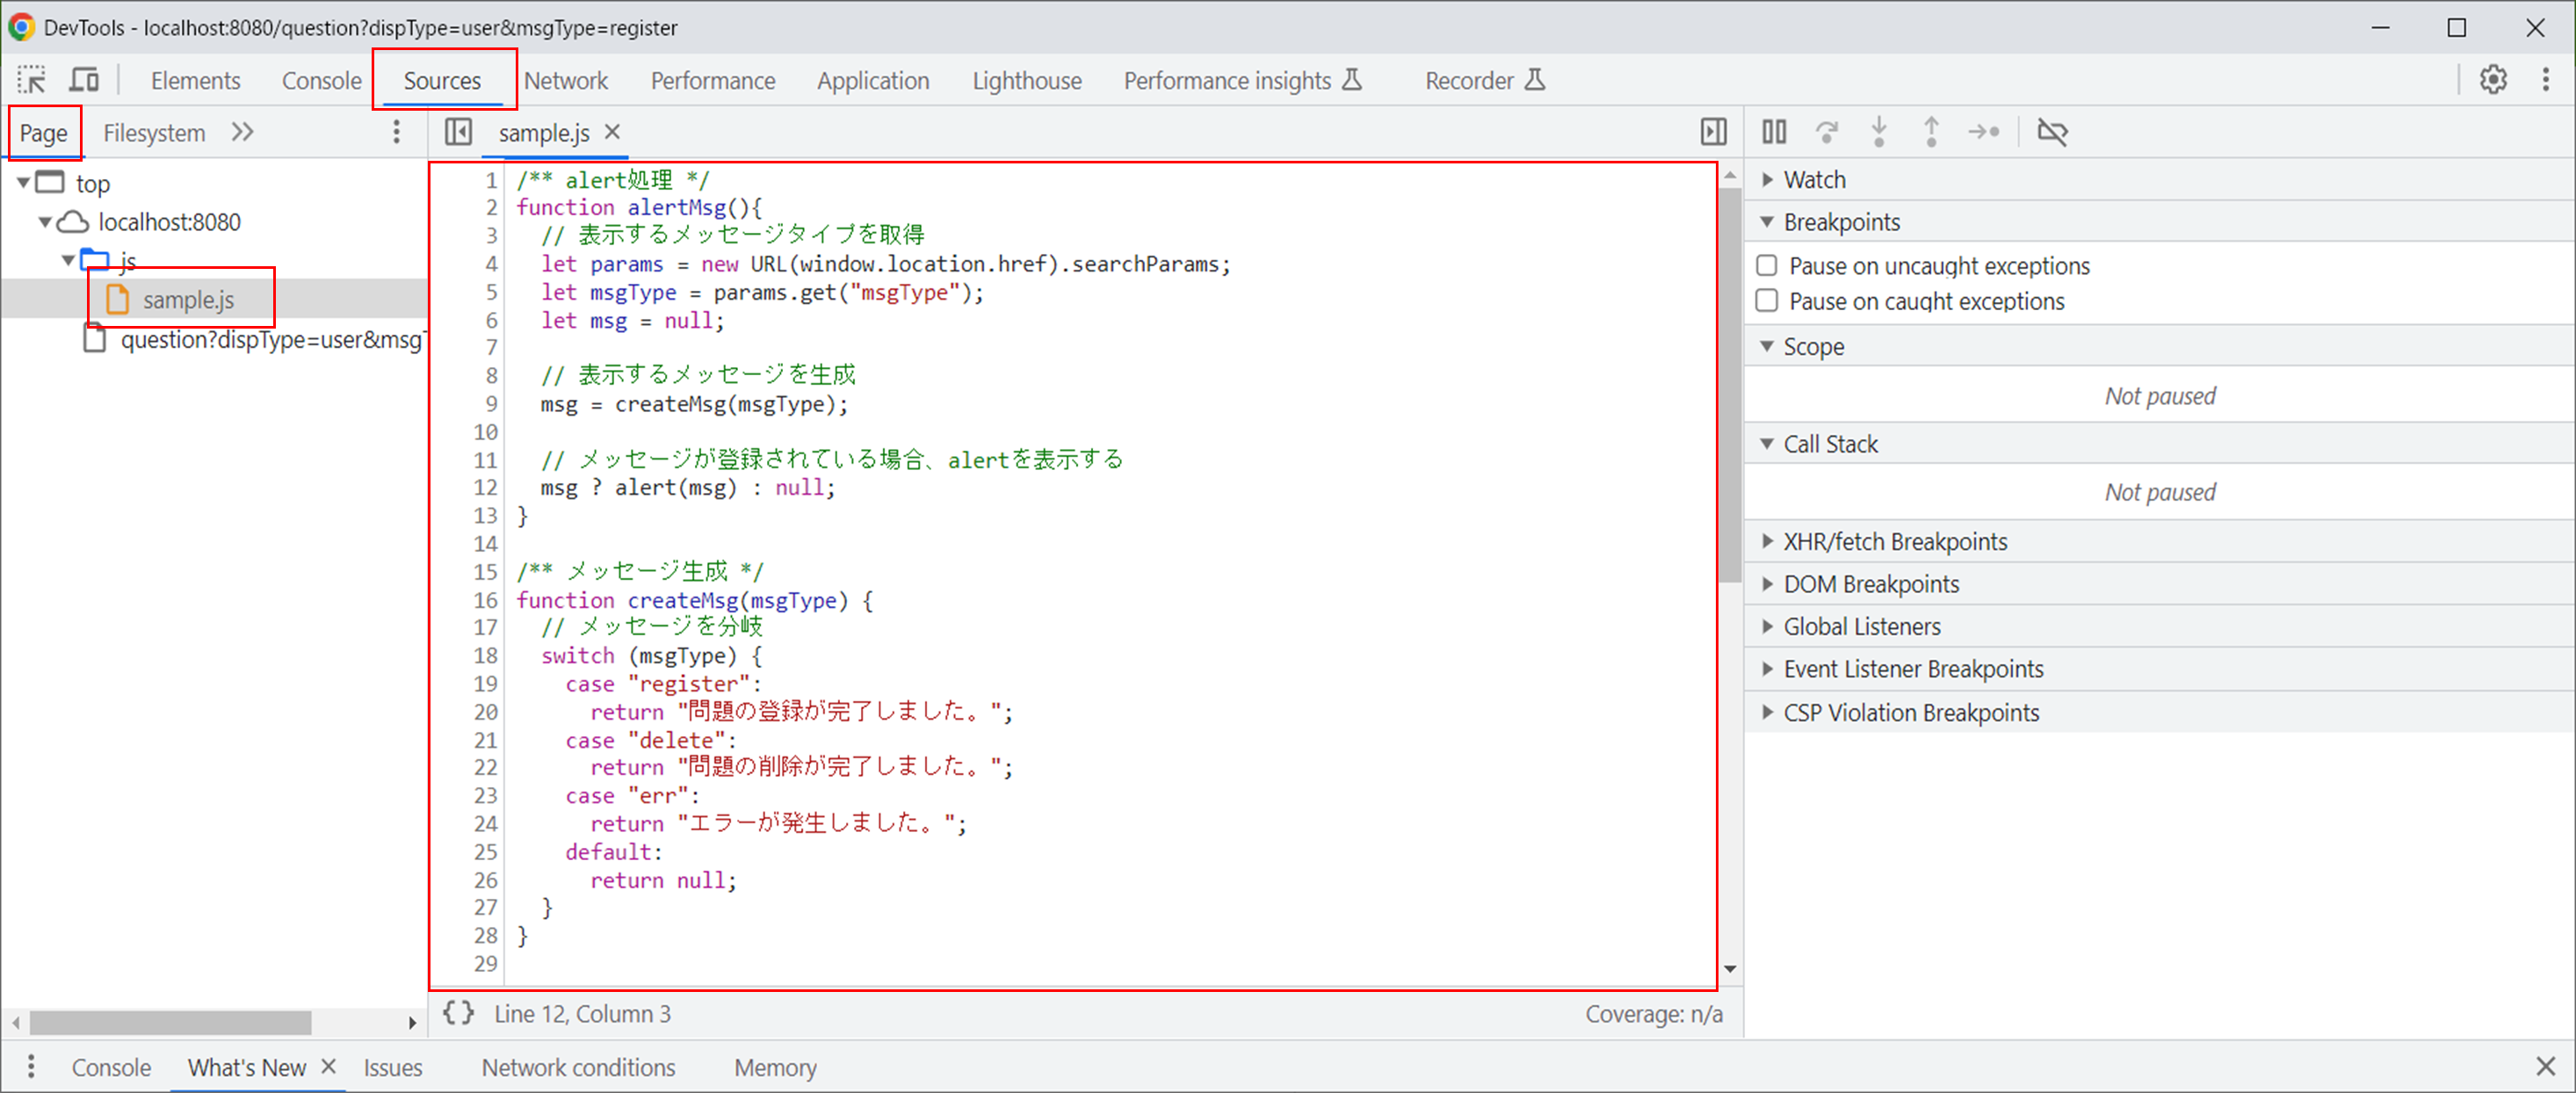Enable Pause on caught exceptions

tap(1766, 300)
